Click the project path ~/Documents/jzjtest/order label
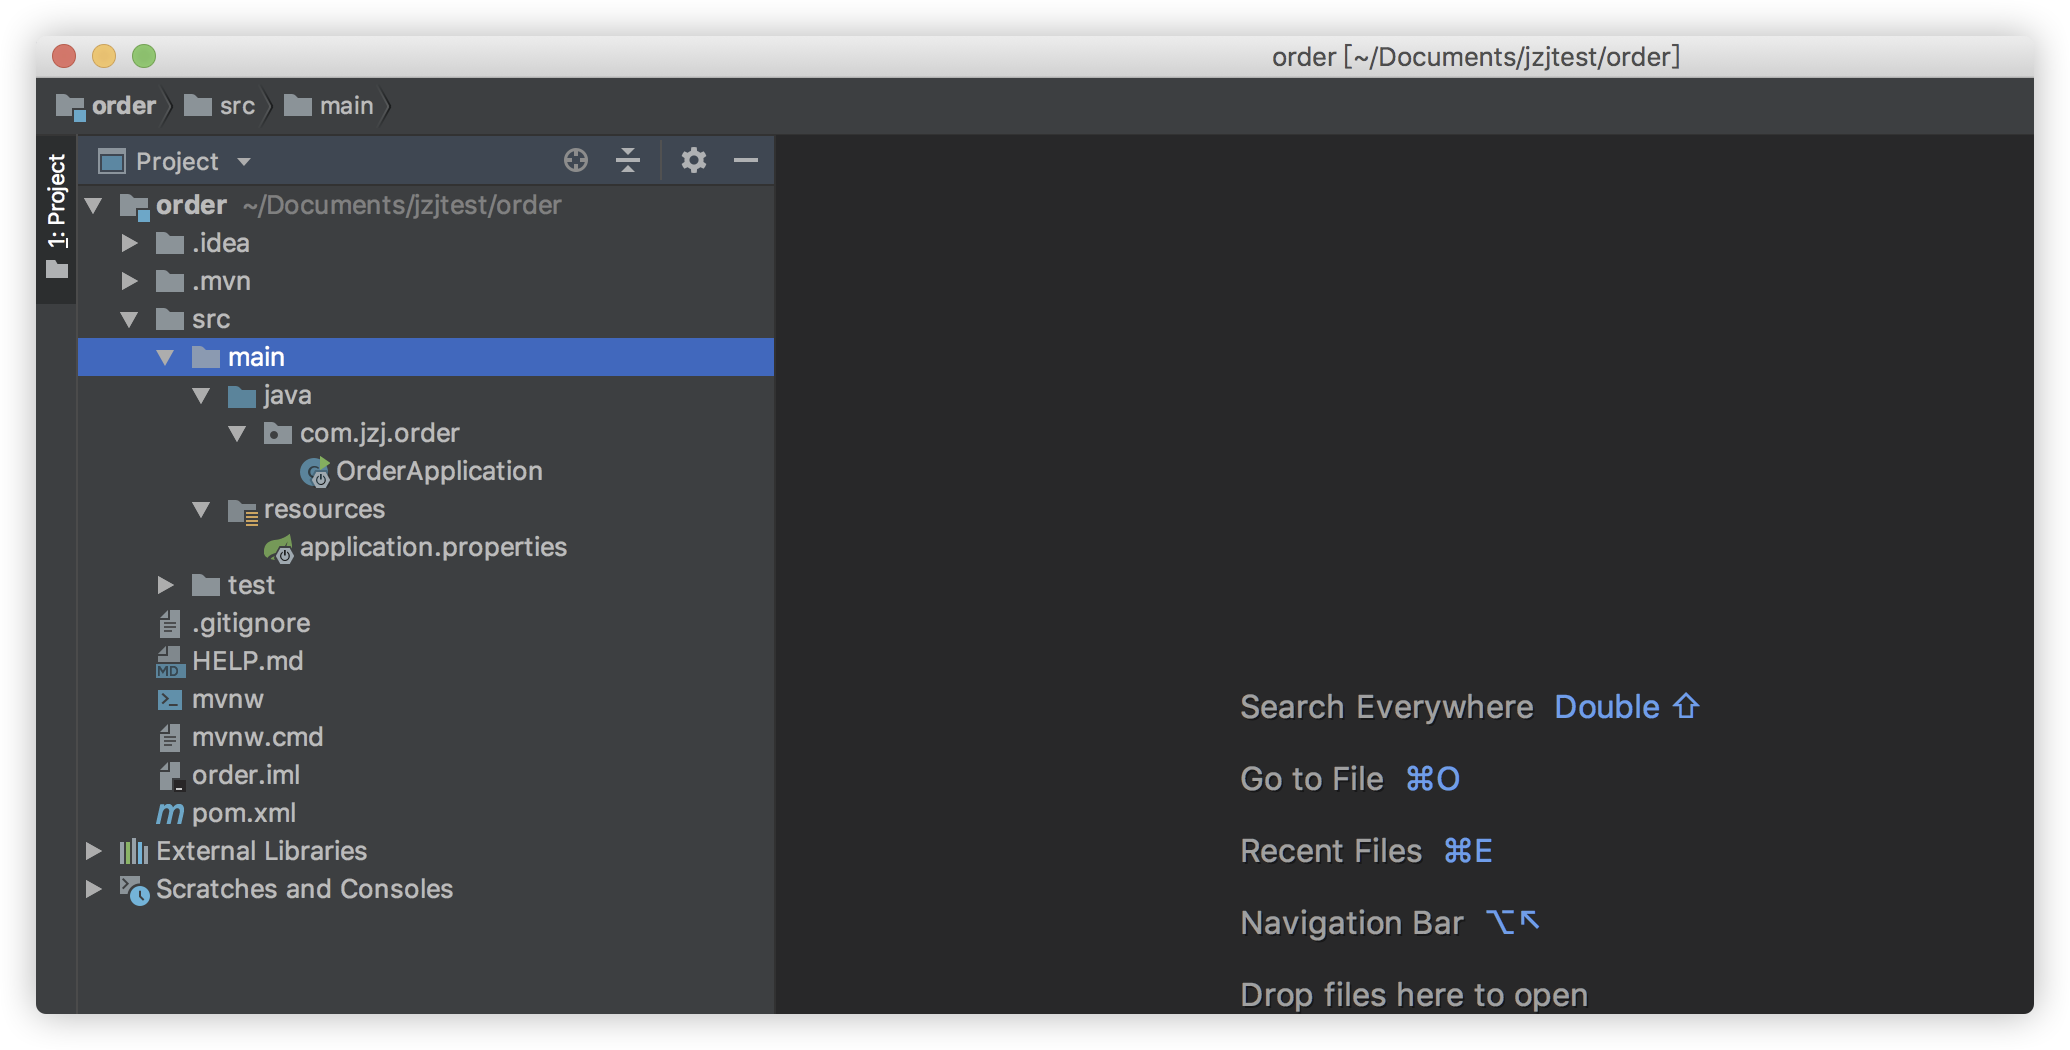This screenshot has width=2070, height=1050. pyautogui.click(x=402, y=205)
